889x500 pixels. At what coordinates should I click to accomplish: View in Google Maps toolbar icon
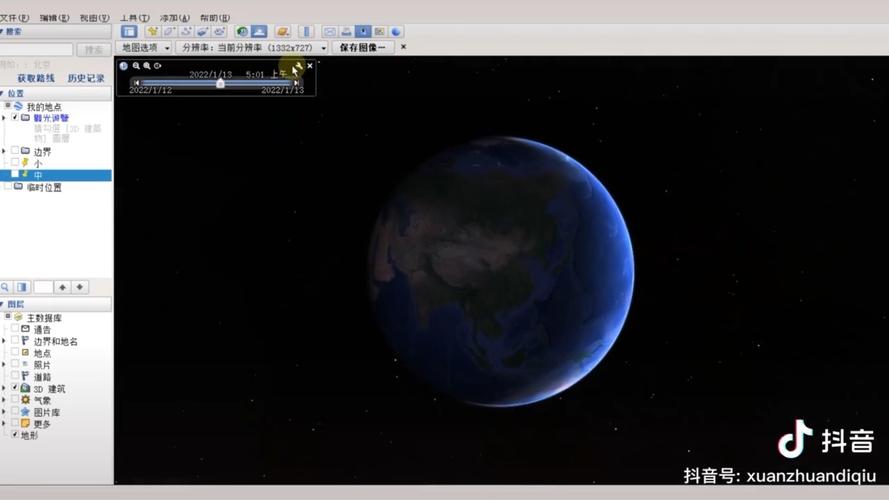tap(379, 32)
